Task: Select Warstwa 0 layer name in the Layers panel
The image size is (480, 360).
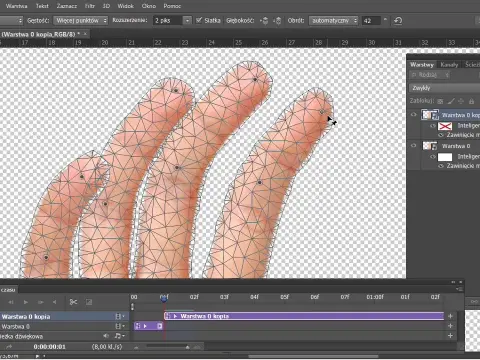Action: [456, 146]
